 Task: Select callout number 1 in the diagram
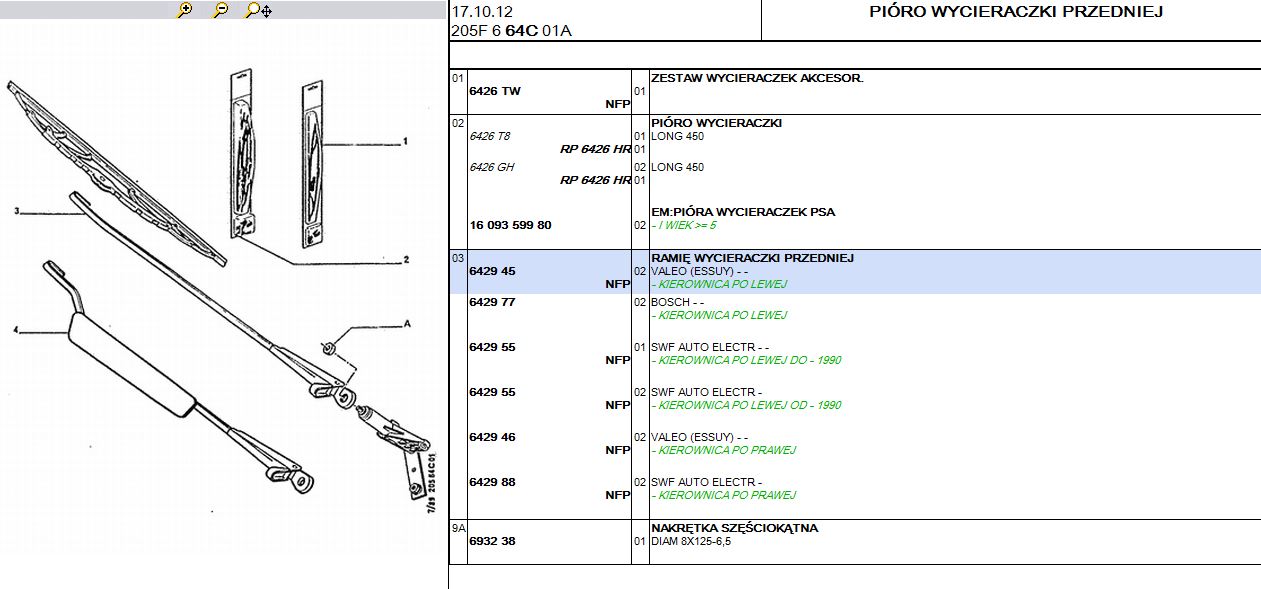click(x=405, y=142)
